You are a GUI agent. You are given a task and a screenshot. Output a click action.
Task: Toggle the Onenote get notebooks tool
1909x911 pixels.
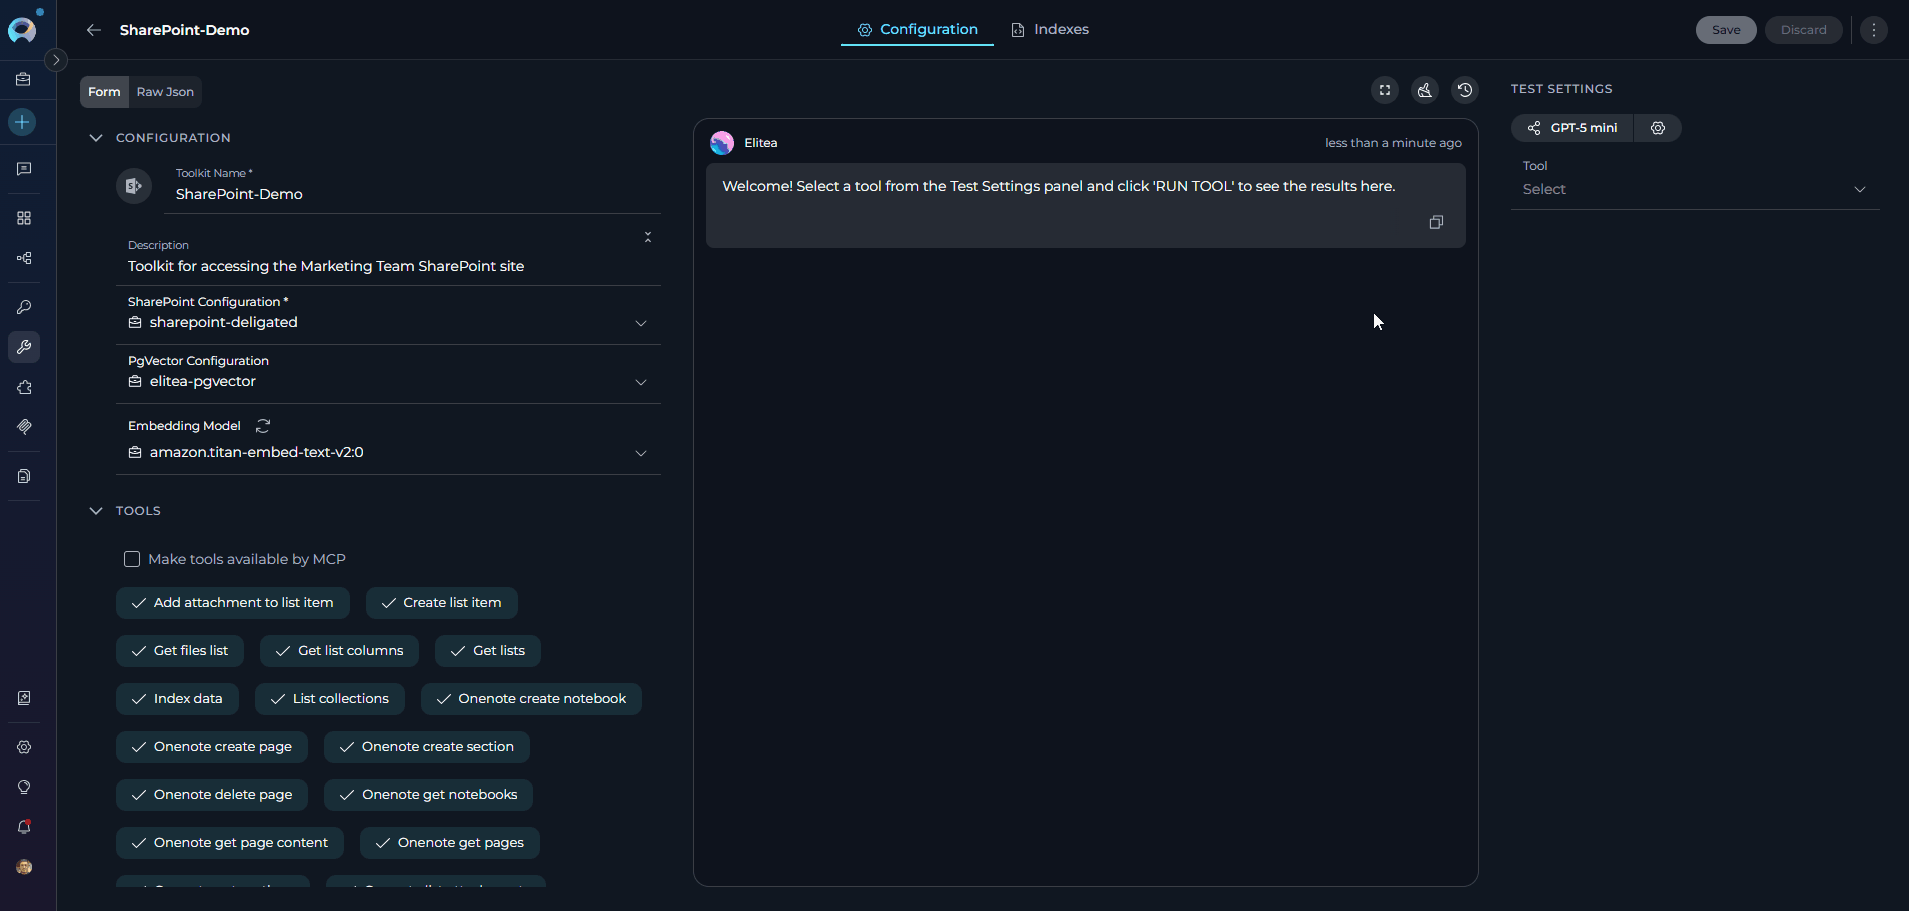pyautogui.click(x=428, y=795)
